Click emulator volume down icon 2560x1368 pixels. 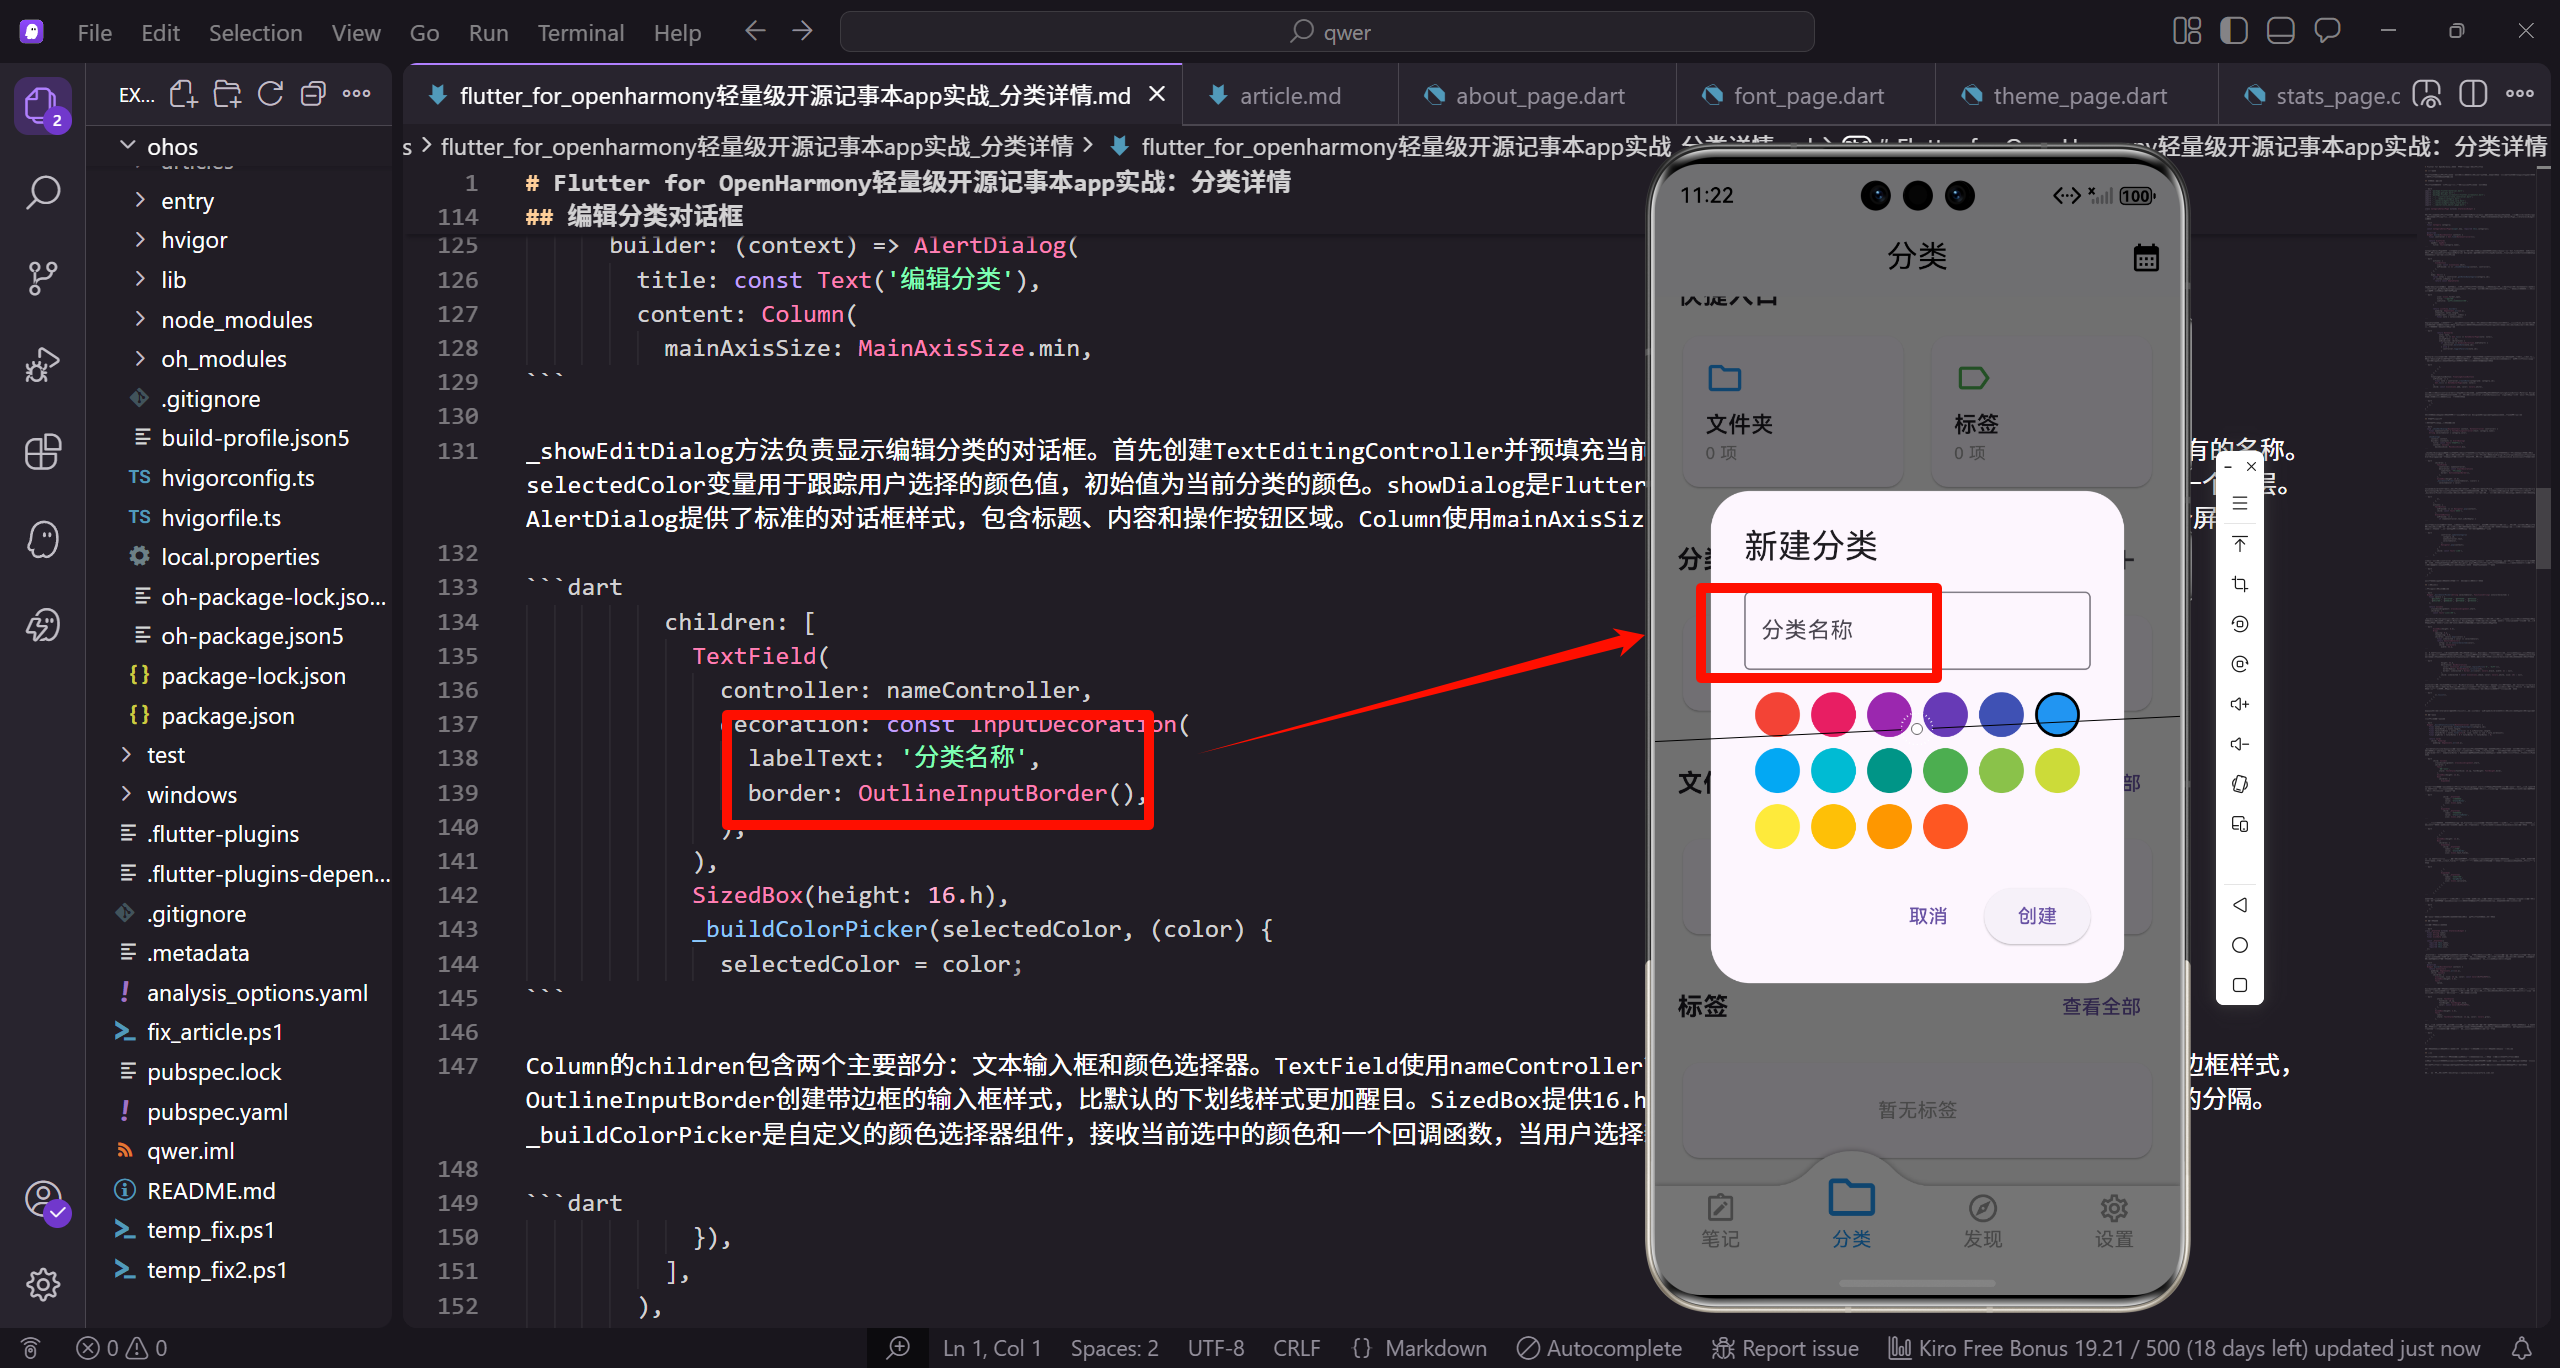coord(2240,744)
